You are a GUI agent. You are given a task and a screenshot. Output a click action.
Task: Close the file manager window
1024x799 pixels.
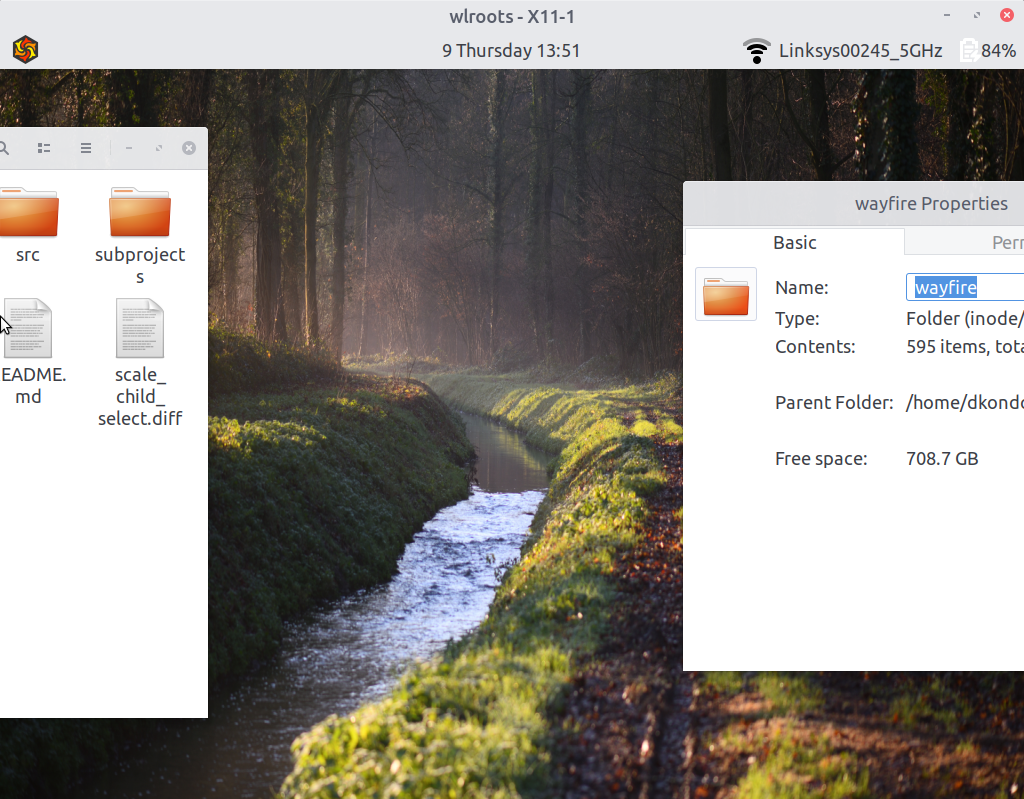(188, 147)
